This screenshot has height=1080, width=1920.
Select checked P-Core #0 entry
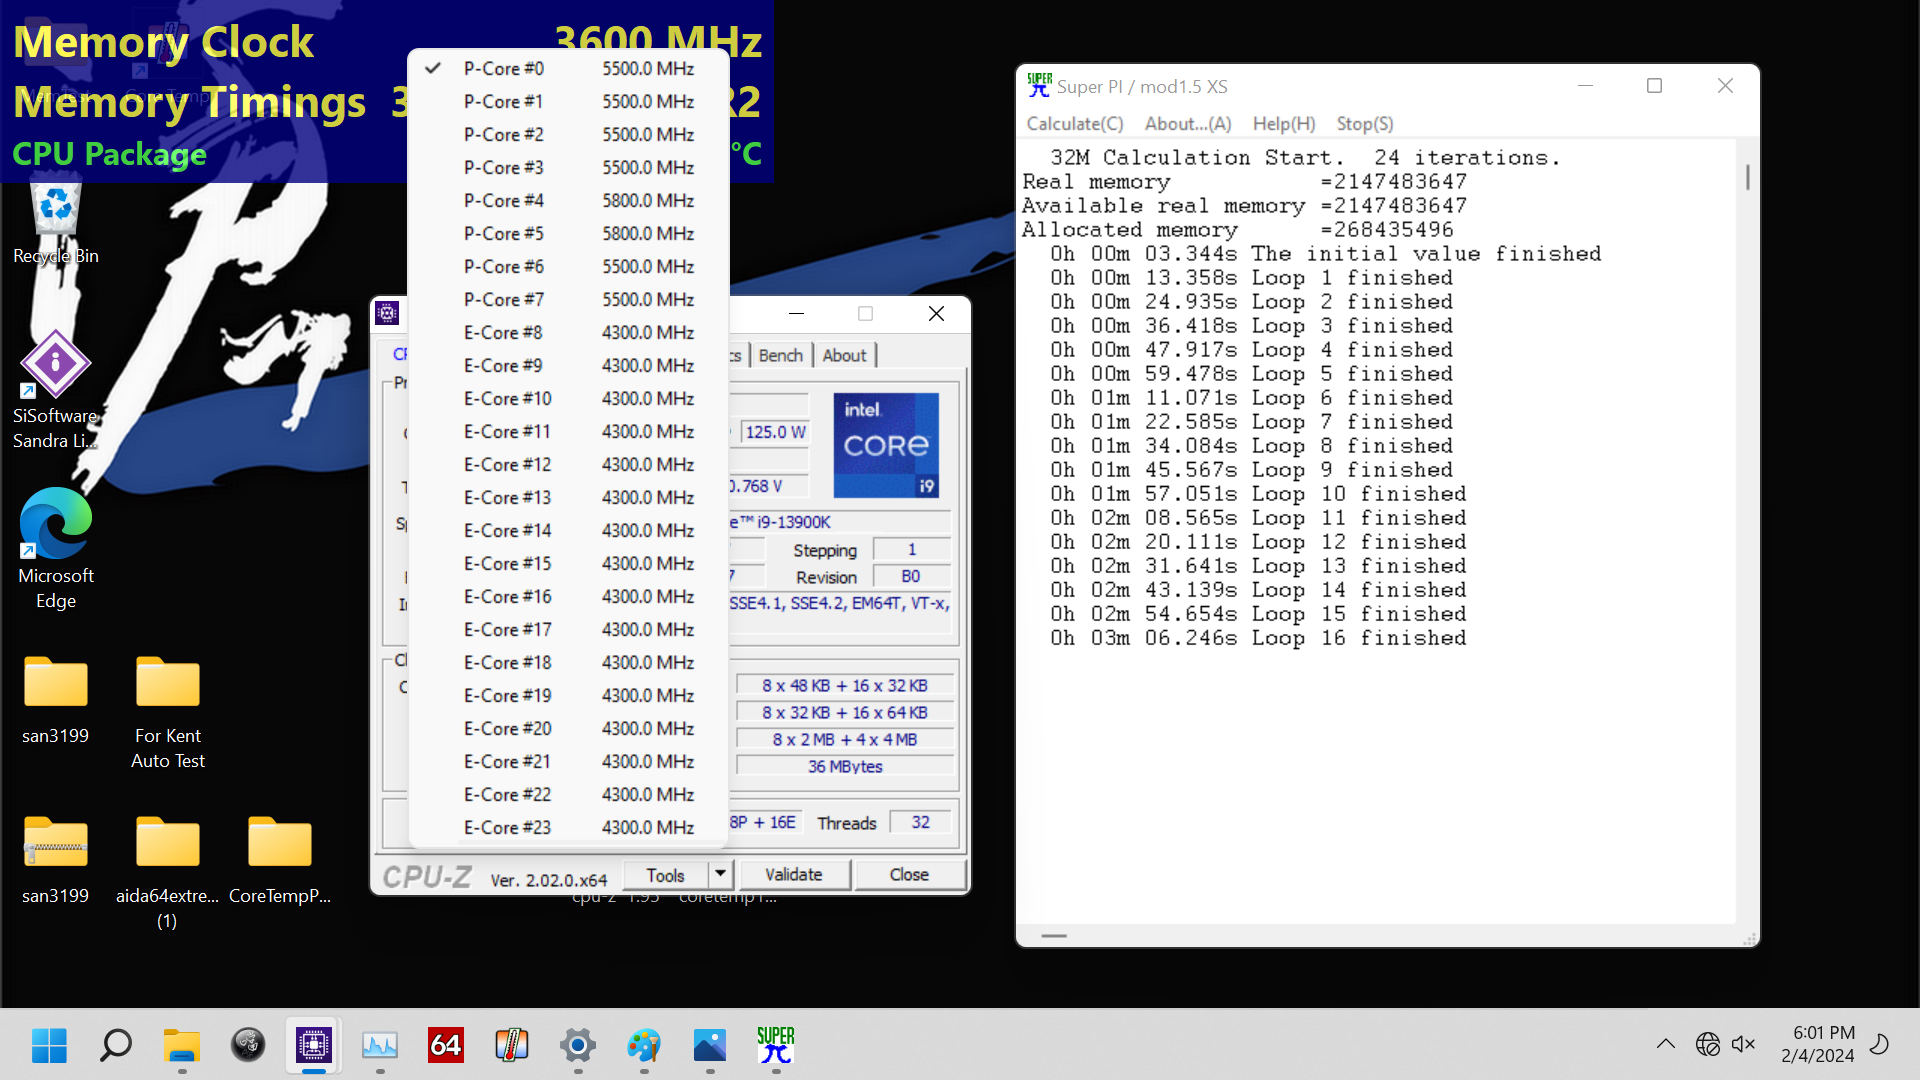click(x=568, y=68)
